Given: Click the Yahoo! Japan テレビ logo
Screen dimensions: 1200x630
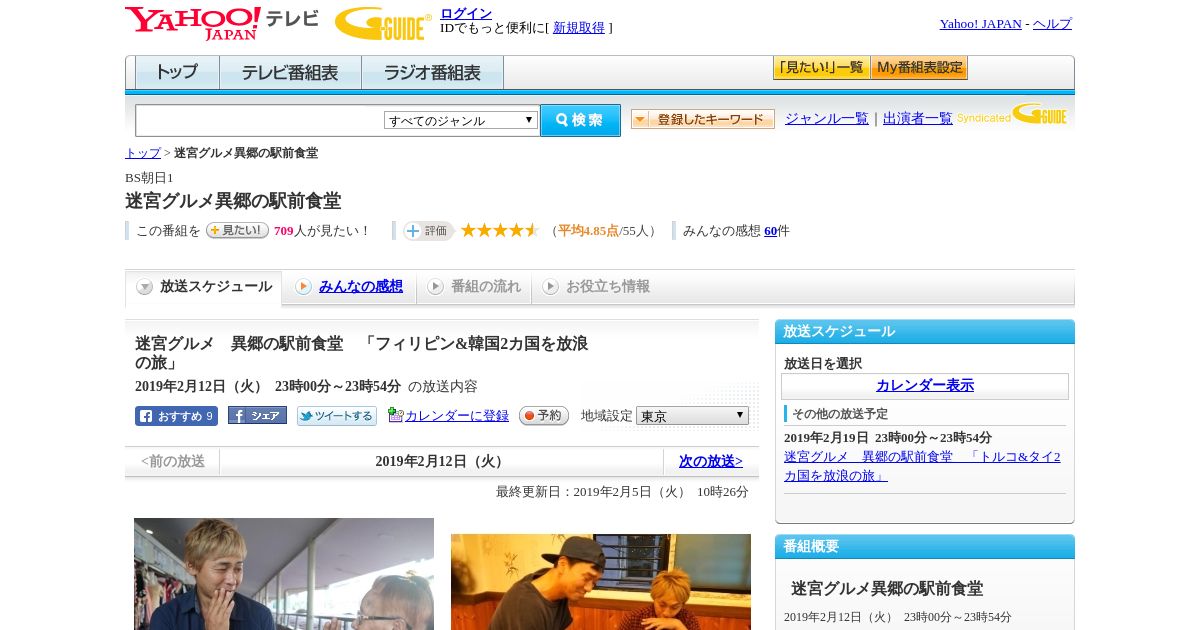Looking at the screenshot, I should click(x=222, y=22).
